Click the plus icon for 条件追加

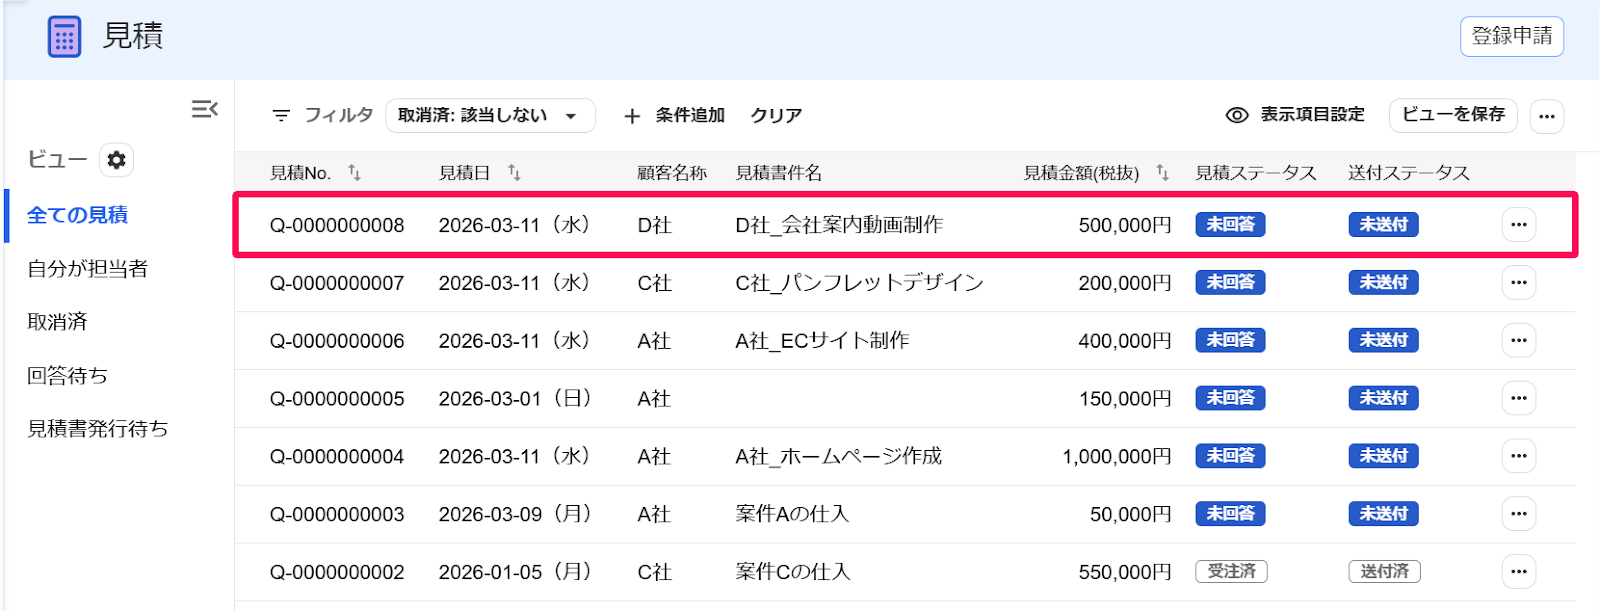coord(632,116)
